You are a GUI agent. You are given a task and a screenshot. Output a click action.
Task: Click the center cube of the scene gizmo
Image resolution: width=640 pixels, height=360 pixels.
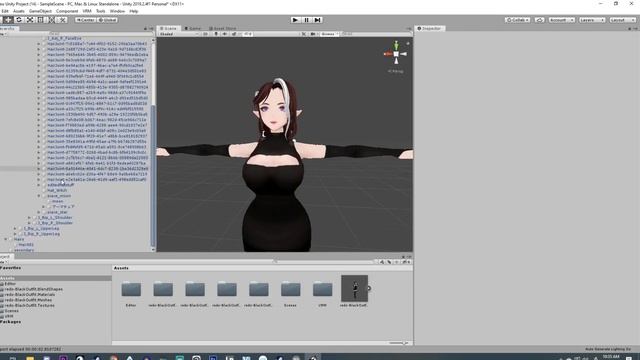click(x=396, y=54)
